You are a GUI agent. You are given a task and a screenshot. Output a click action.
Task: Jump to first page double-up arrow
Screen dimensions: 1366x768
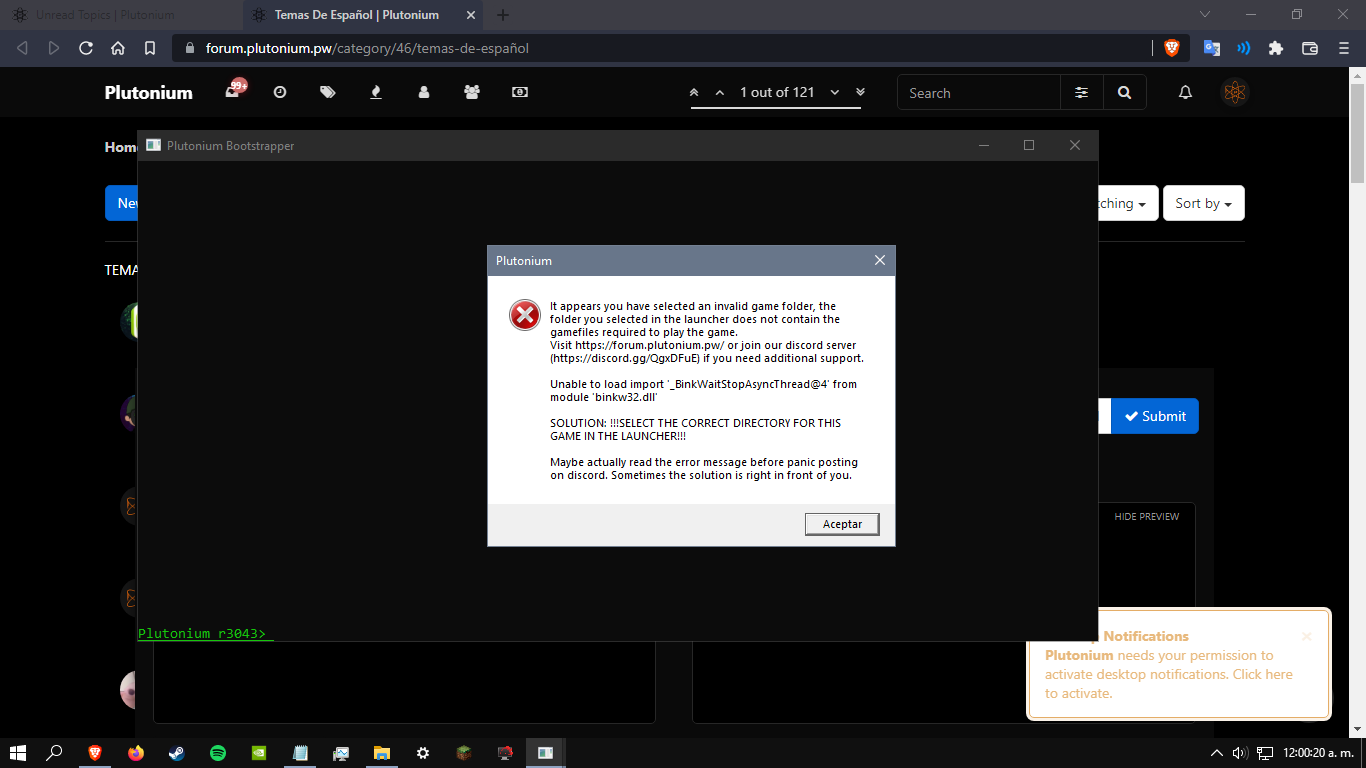pos(694,92)
